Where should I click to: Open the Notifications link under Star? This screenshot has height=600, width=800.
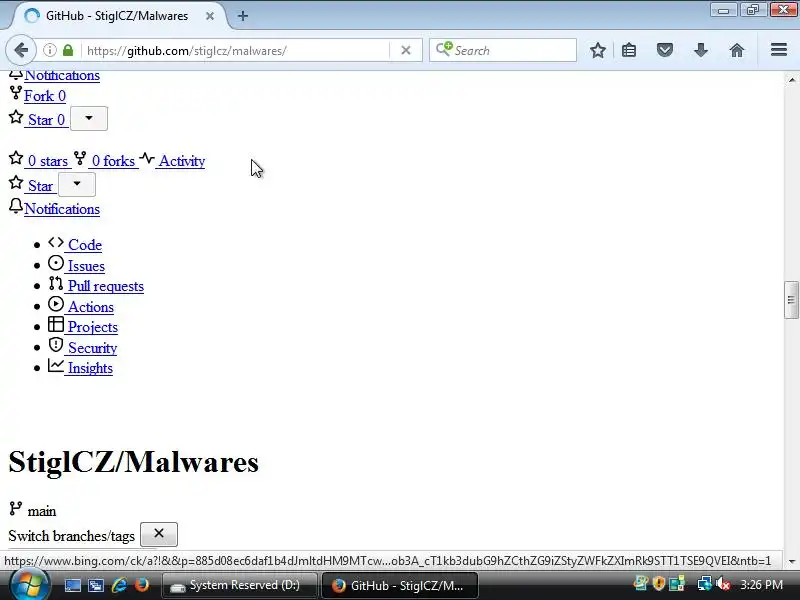62,209
